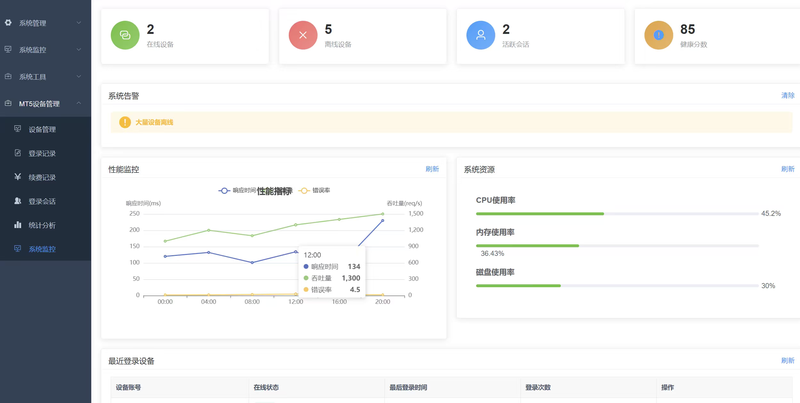Expand the 系统工具 menu chevron
800x403 pixels.
pyautogui.click(x=79, y=77)
